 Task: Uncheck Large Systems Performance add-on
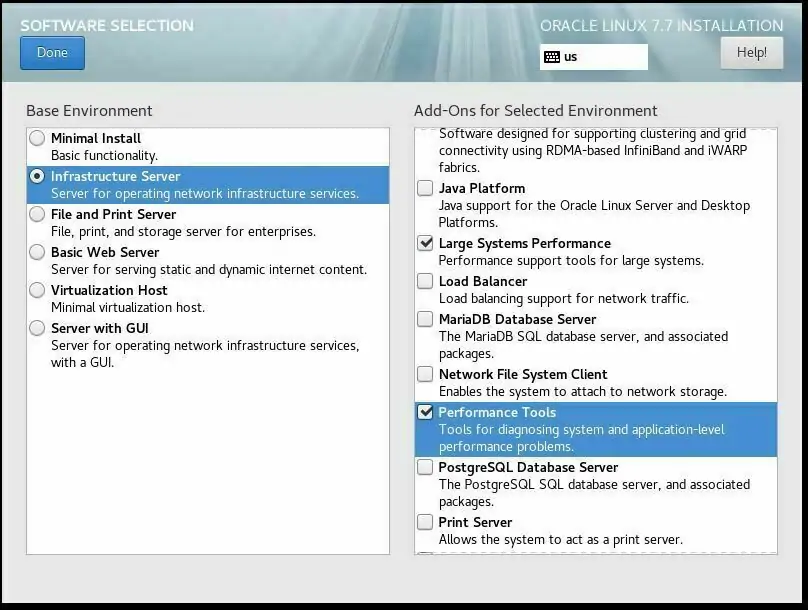pyautogui.click(x=426, y=243)
